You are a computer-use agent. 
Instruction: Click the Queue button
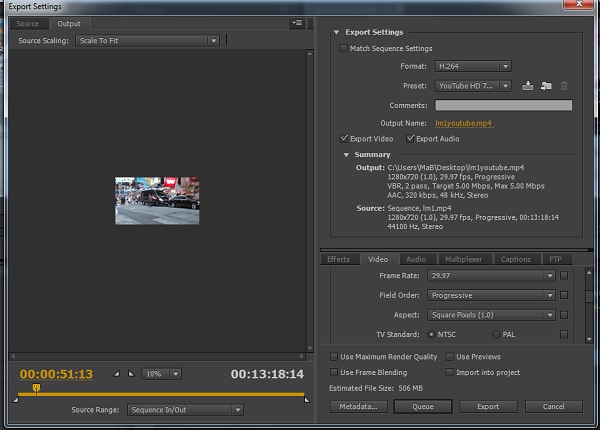tap(421, 407)
